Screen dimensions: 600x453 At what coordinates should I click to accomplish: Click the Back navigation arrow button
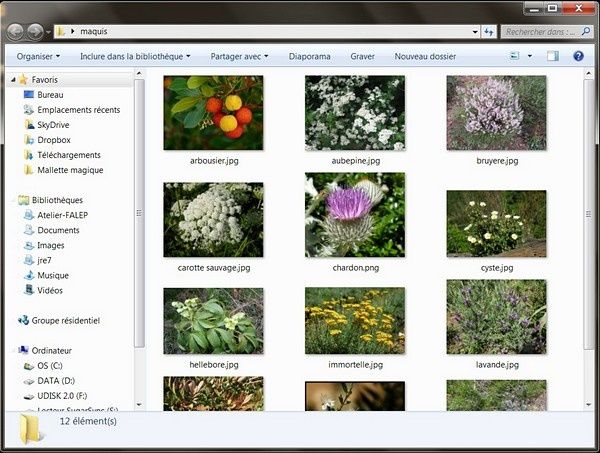(x=16, y=32)
